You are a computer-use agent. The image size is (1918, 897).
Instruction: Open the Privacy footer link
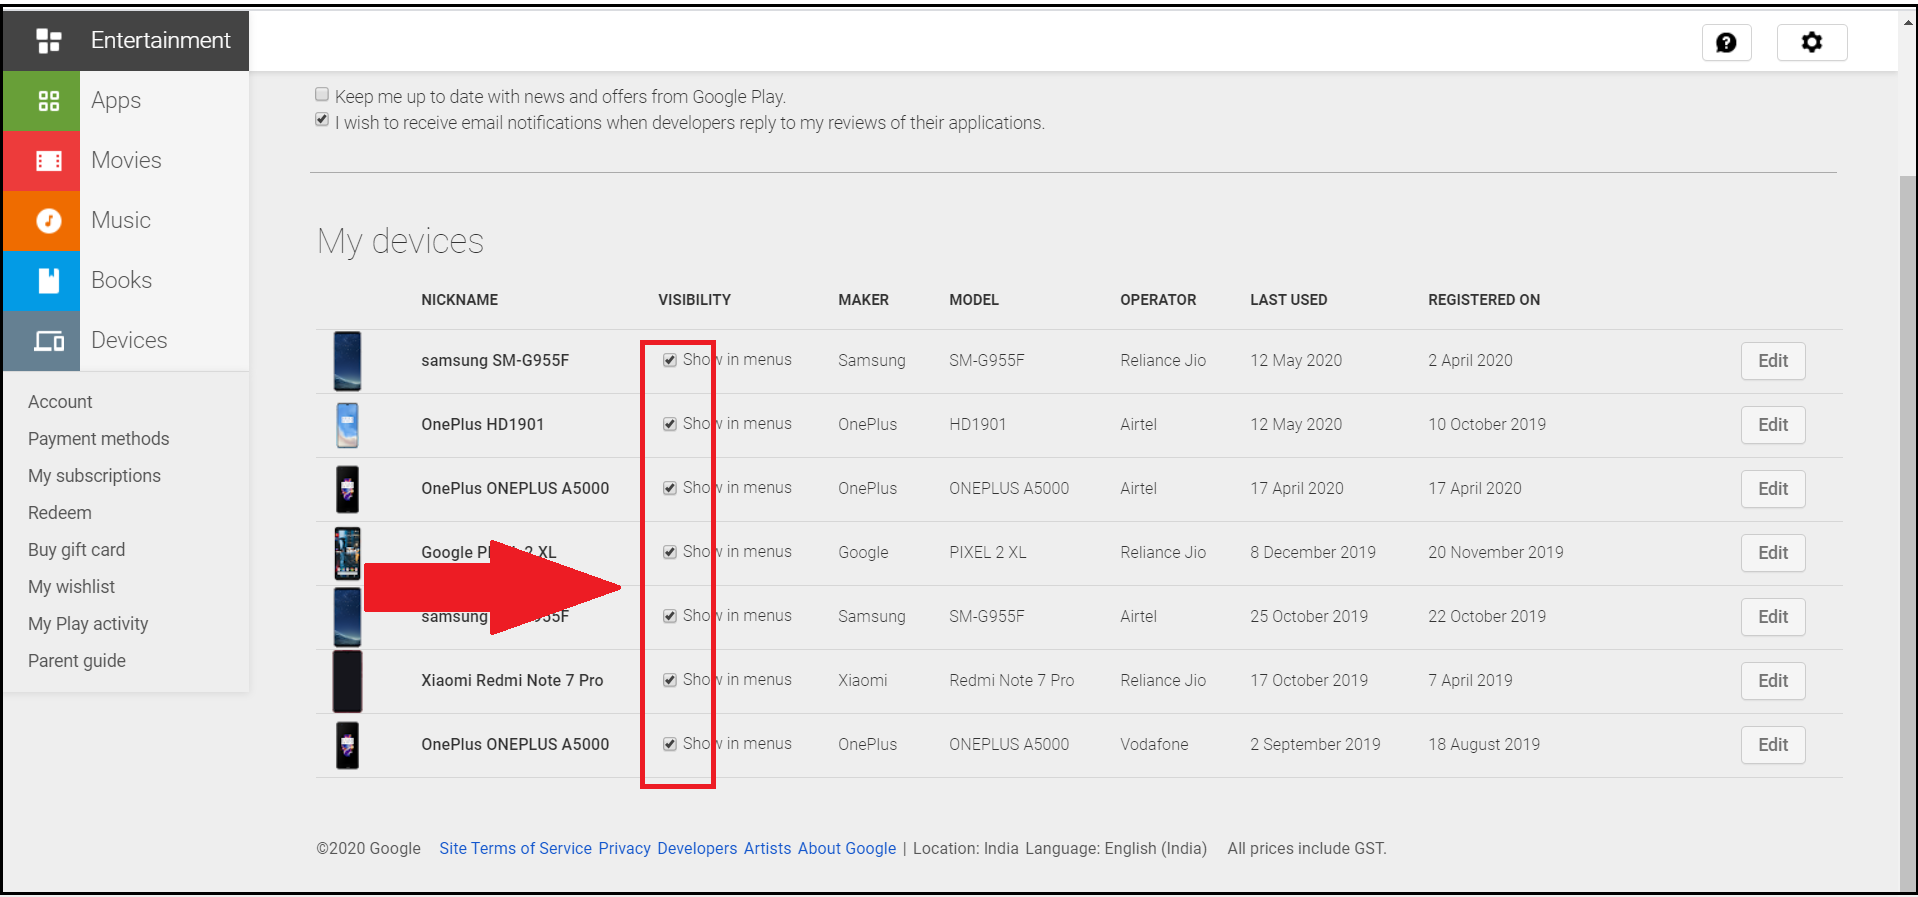[625, 848]
